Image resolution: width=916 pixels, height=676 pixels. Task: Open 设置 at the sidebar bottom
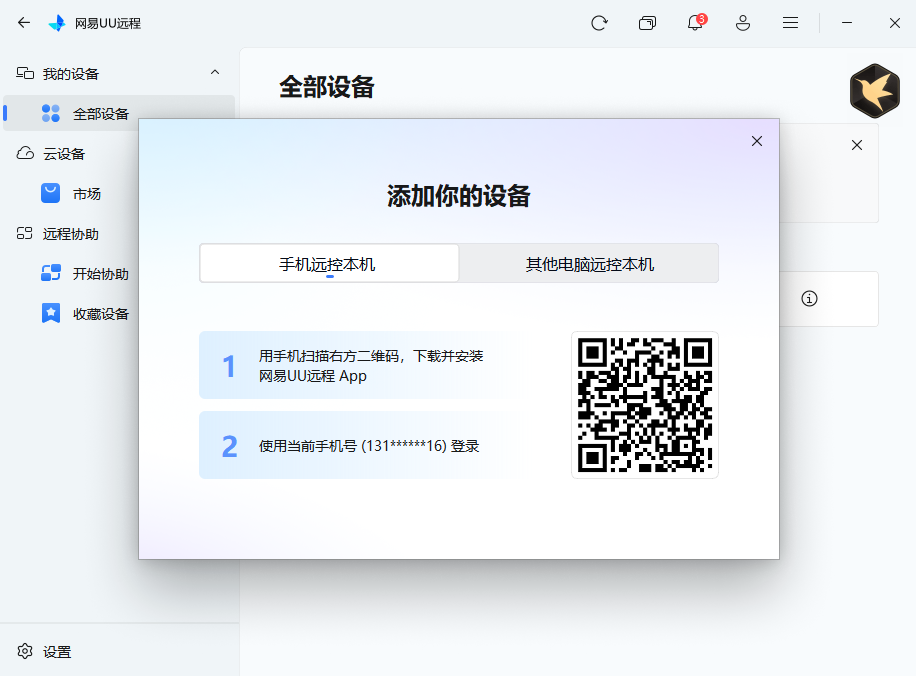pos(57,651)
